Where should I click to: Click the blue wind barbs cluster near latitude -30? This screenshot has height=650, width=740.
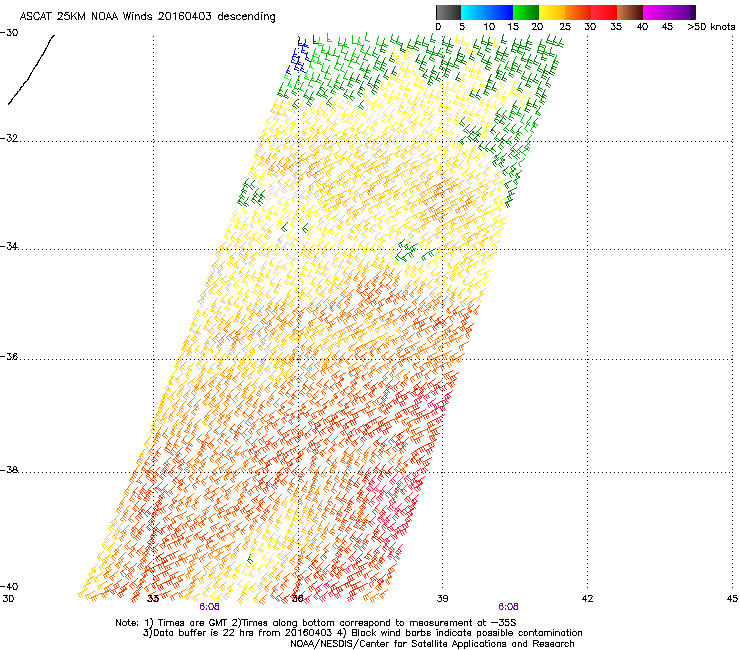coord(300,55)
